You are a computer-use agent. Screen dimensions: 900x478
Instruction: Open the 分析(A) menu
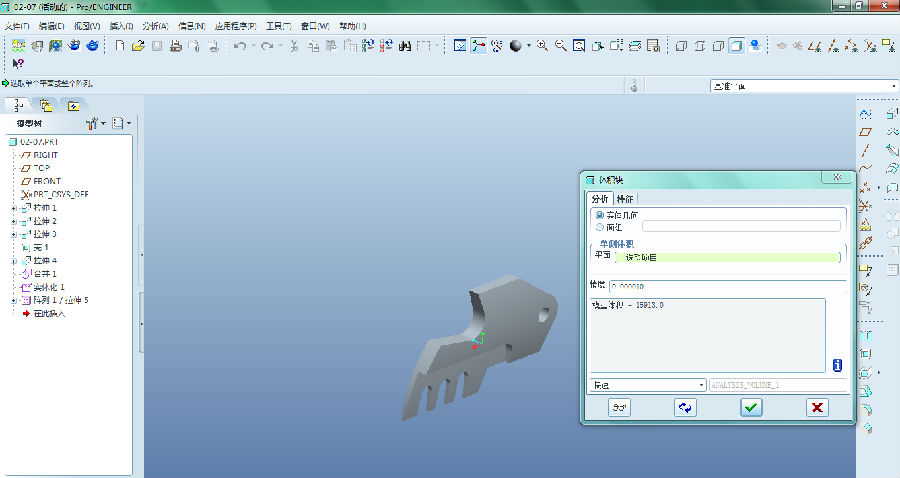point(155,25)
